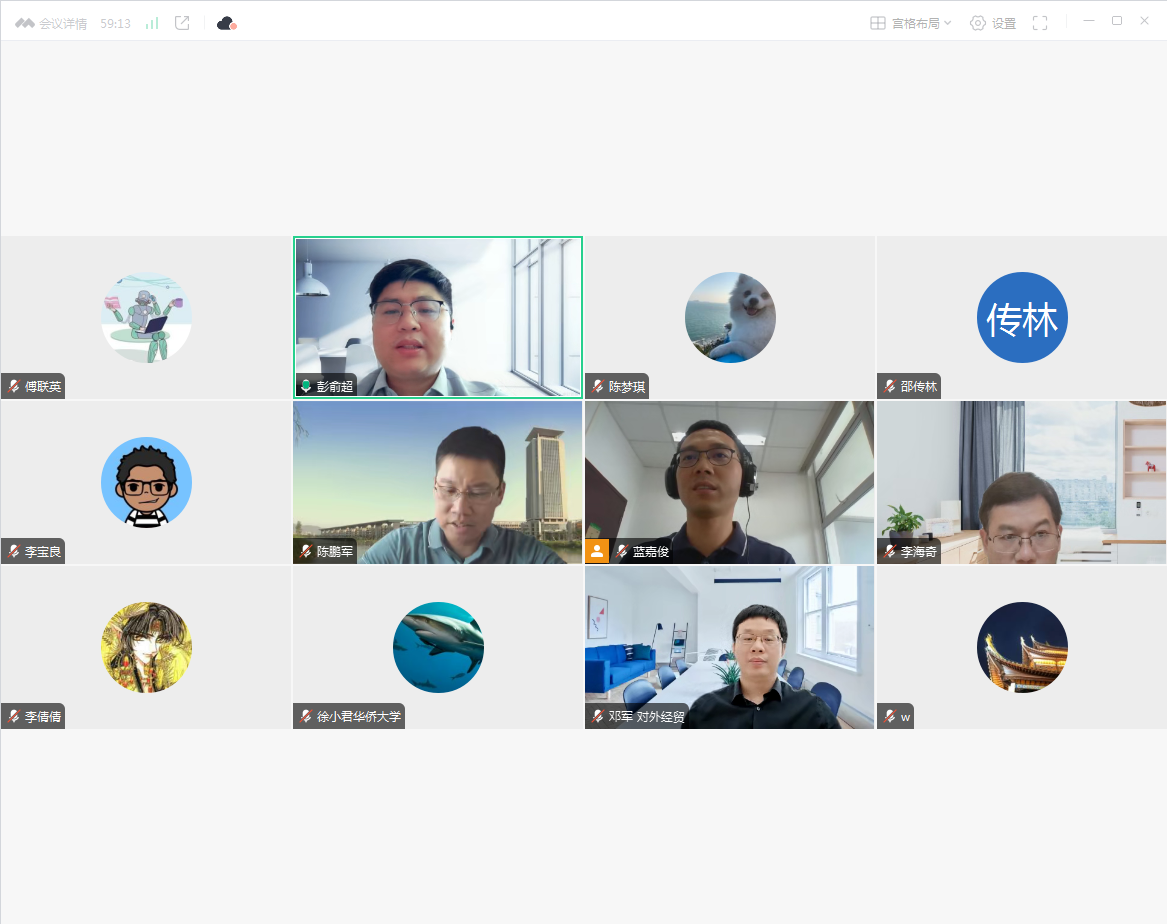Click muted microphone icon beside 邓军 对外经贸
Image resolution: width=1167 pixels, height=924 pixels.
(x=598, y=716)
